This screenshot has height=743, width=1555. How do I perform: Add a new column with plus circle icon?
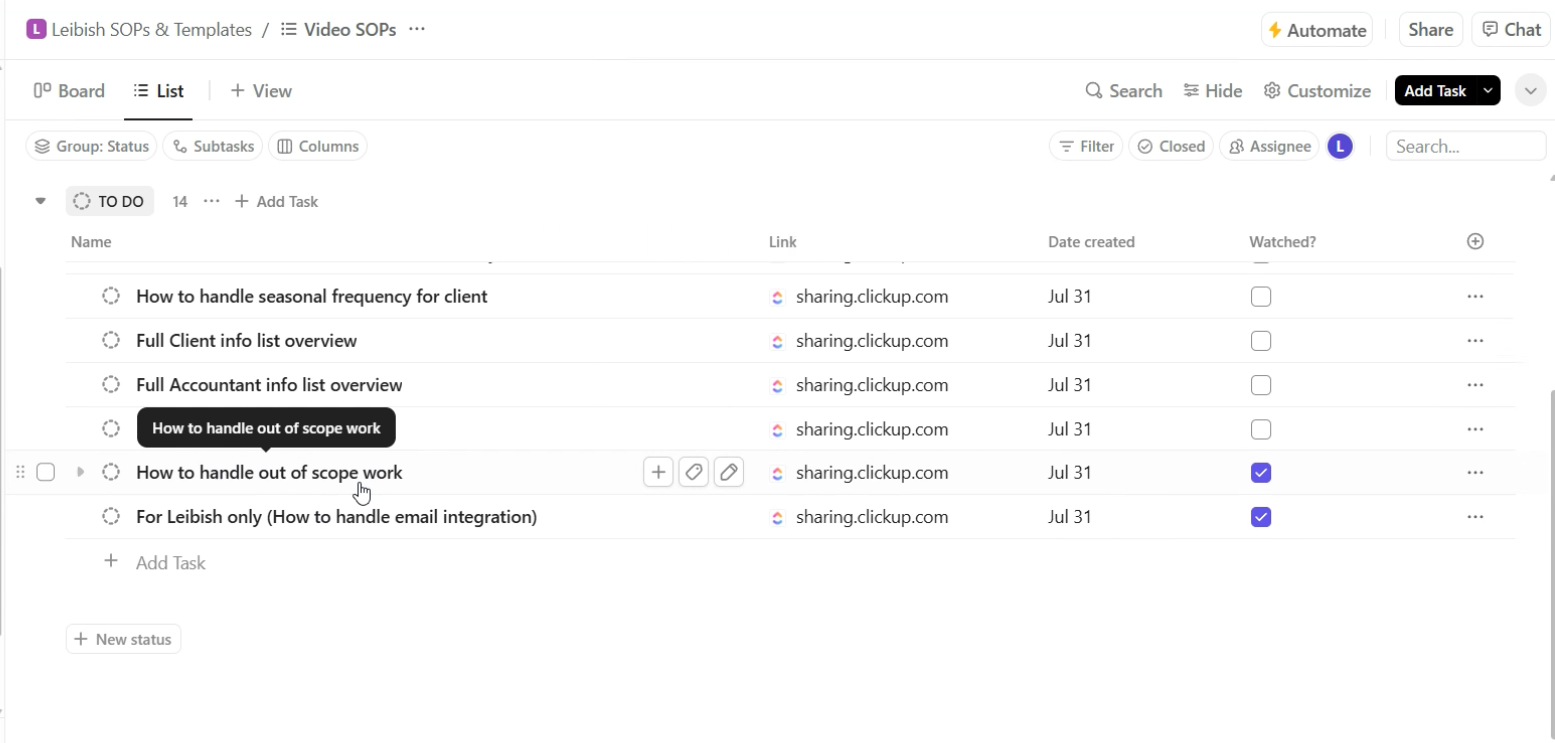pyautogui.click(x=1475, y=241)
